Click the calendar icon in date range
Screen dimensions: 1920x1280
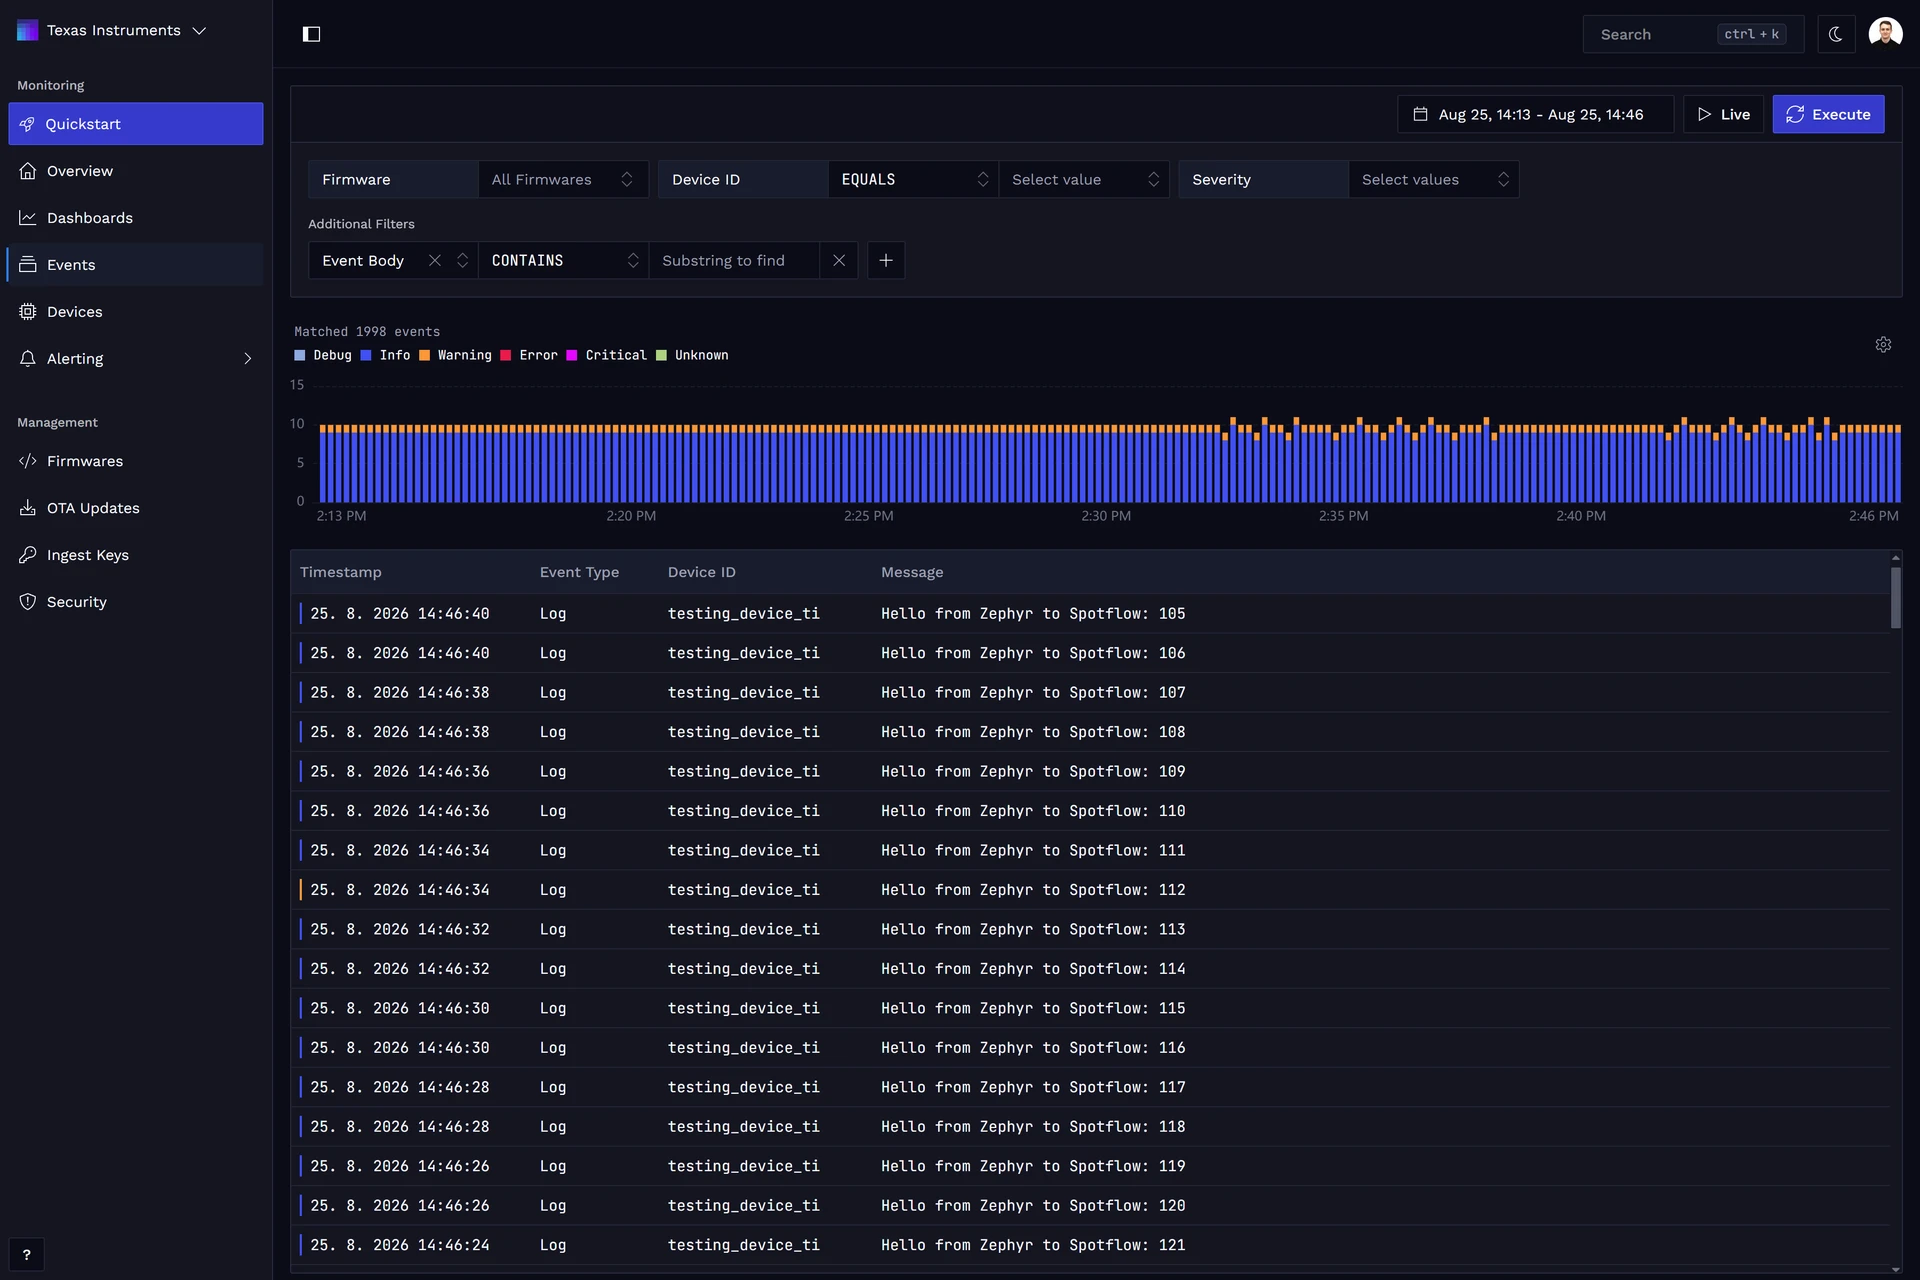tap(1420, 114)
